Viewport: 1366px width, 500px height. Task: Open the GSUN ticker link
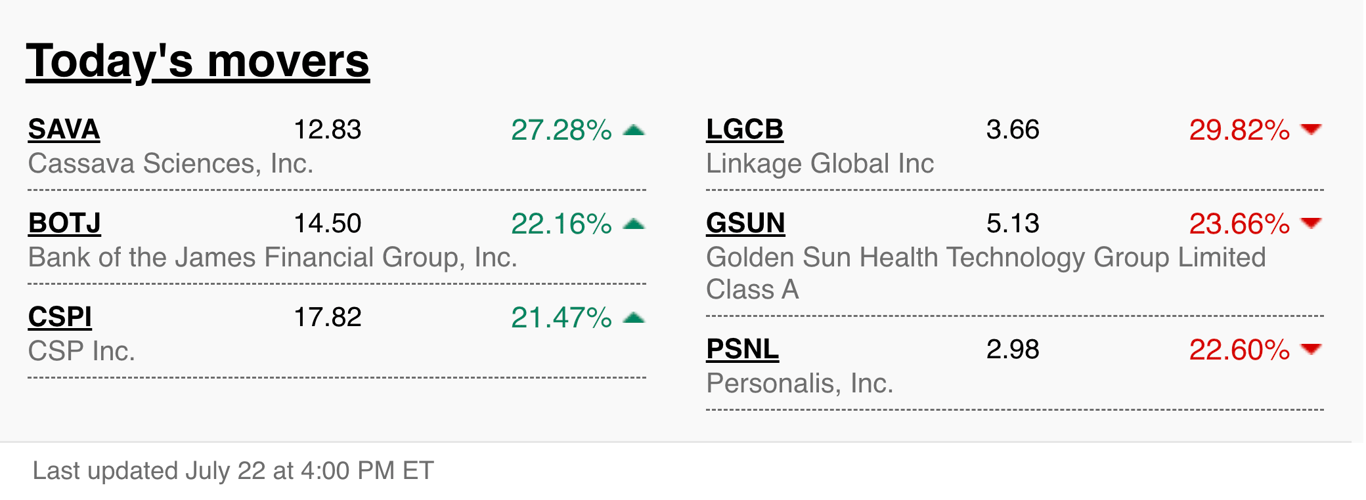coord(746,224)
